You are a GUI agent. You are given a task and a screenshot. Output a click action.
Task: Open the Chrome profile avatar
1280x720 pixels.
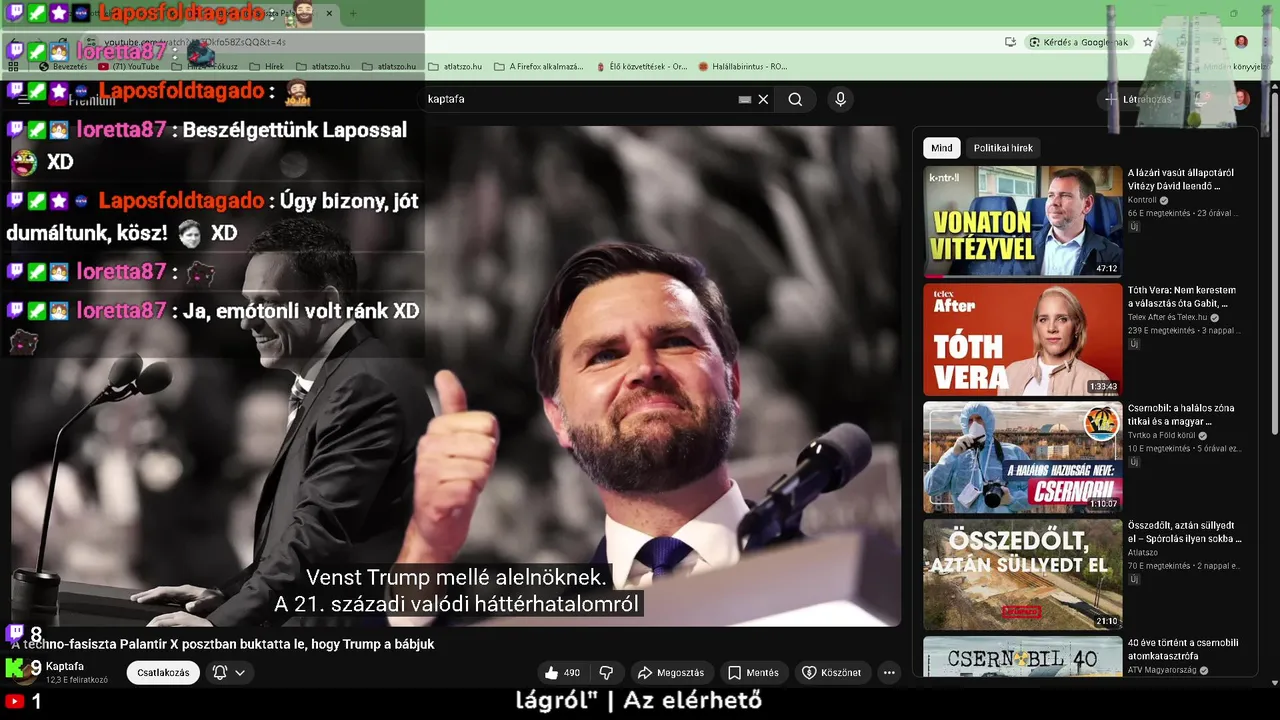pyautogui.click(x=1241, y=42)
